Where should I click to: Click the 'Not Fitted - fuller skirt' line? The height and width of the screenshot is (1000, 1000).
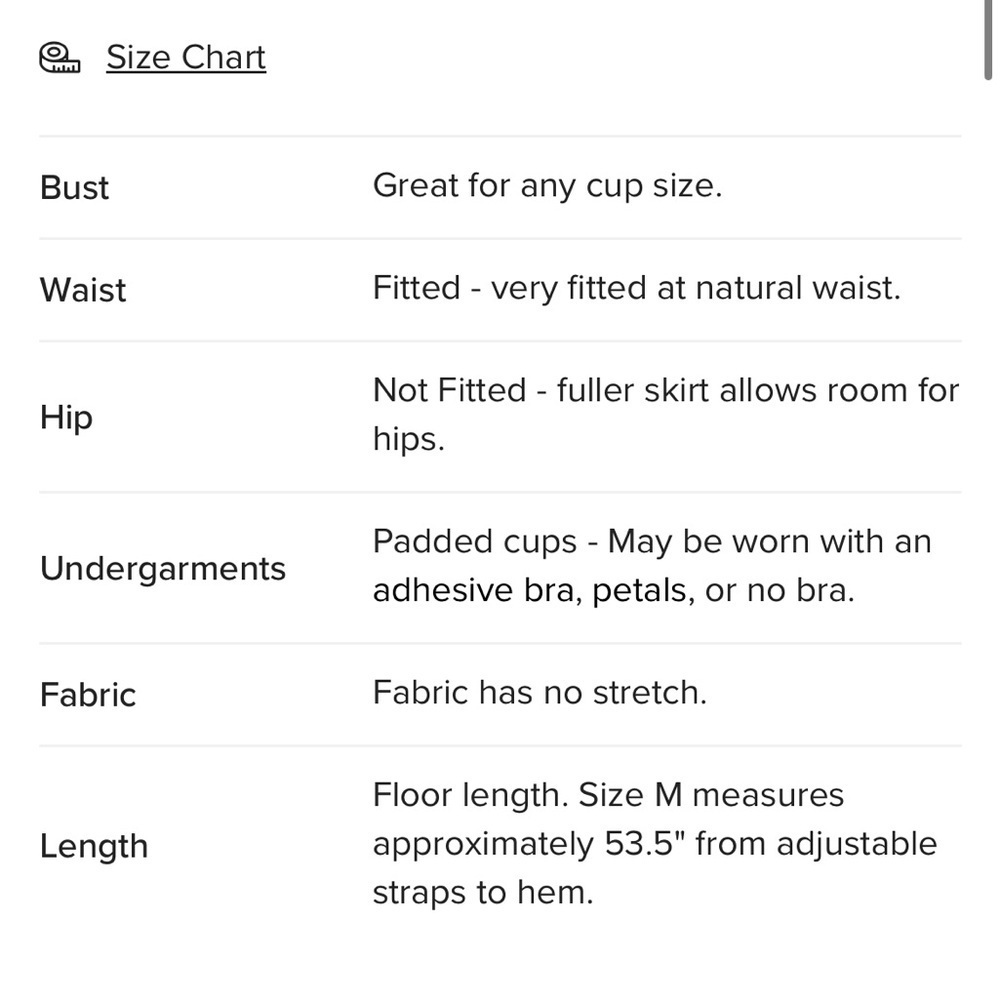[x=666, y=390]
